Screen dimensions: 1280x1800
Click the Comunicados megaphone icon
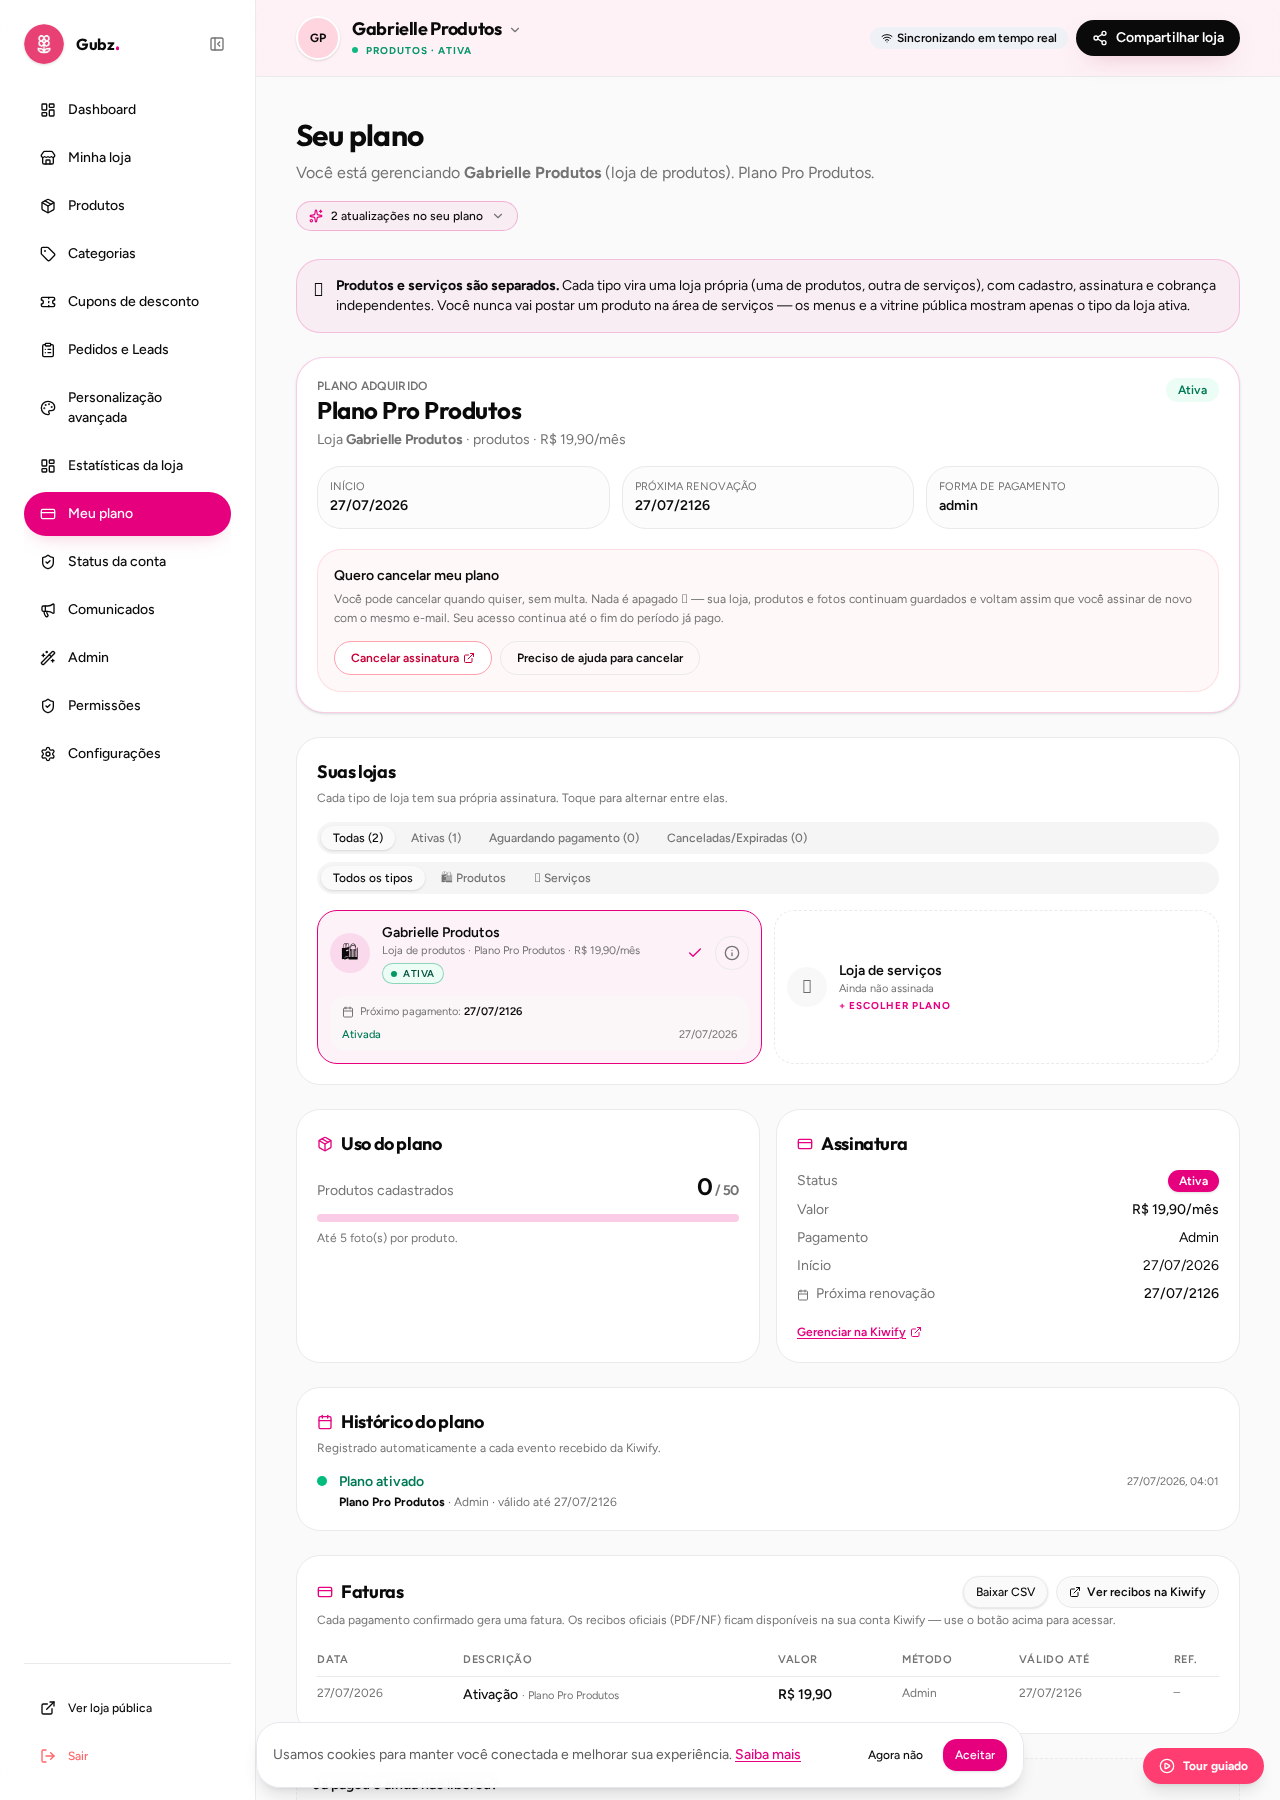click(48, 610)
